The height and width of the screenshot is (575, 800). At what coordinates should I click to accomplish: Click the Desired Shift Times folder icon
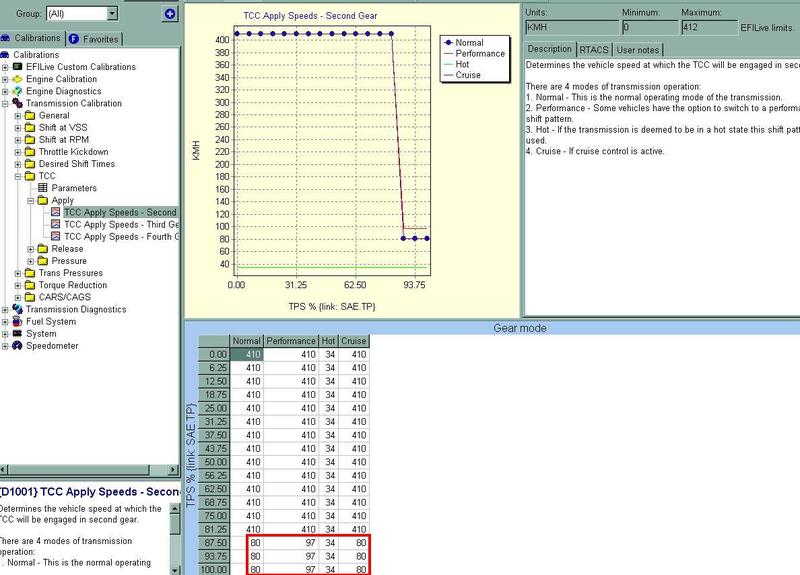pyautogui.click(x=30, y=164)
